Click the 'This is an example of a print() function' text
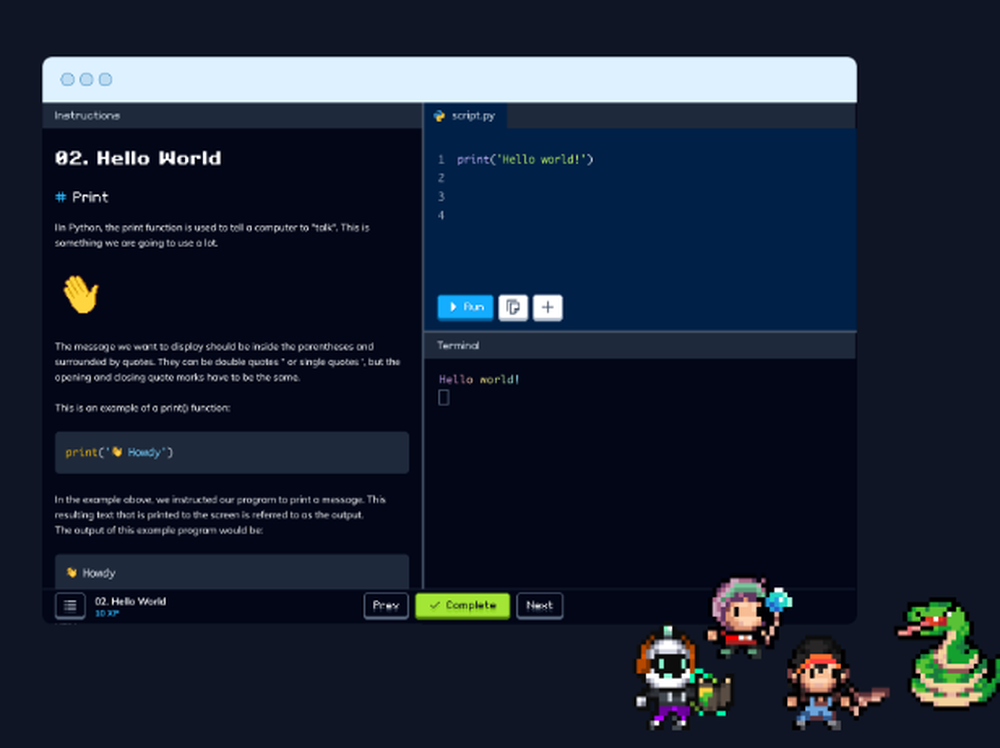The width and height of the screenshot is (1000, 748). coord(142,408)
